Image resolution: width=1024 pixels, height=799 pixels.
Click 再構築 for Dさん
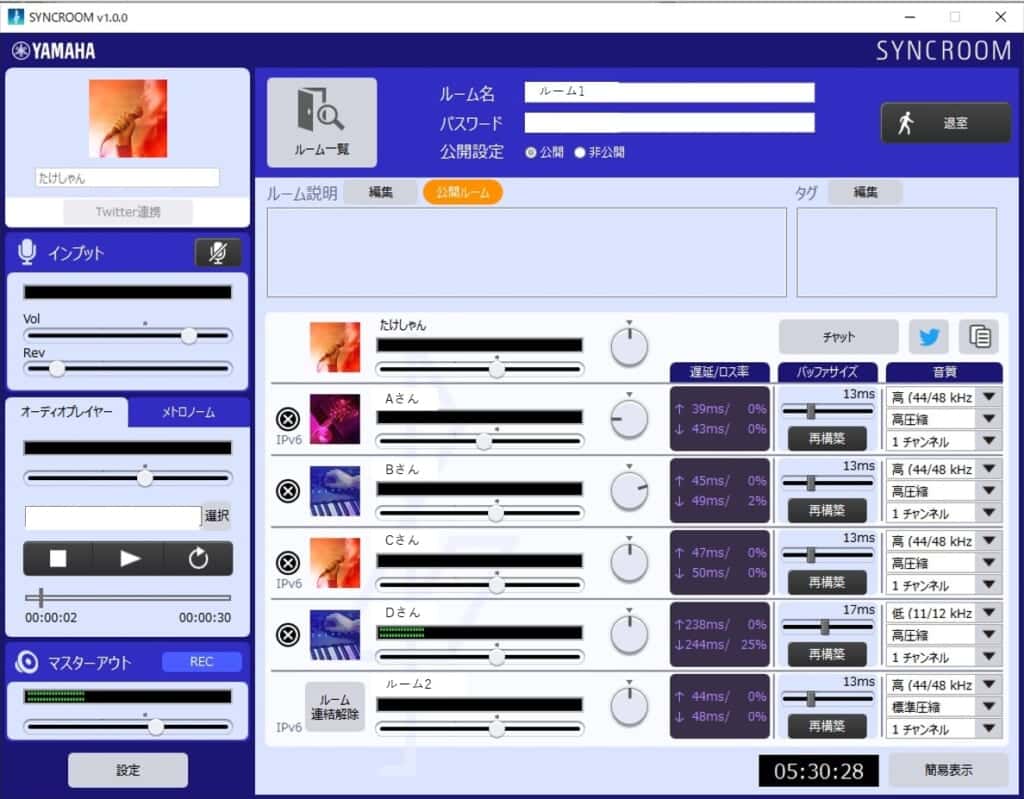tap(827, 654)
